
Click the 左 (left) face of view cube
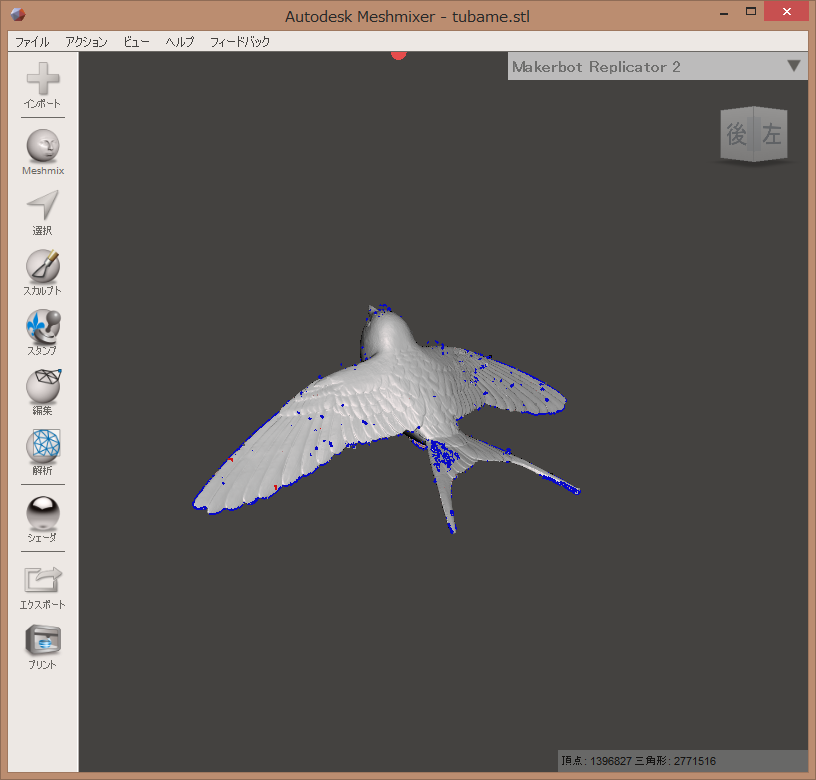tap(771, 134)
